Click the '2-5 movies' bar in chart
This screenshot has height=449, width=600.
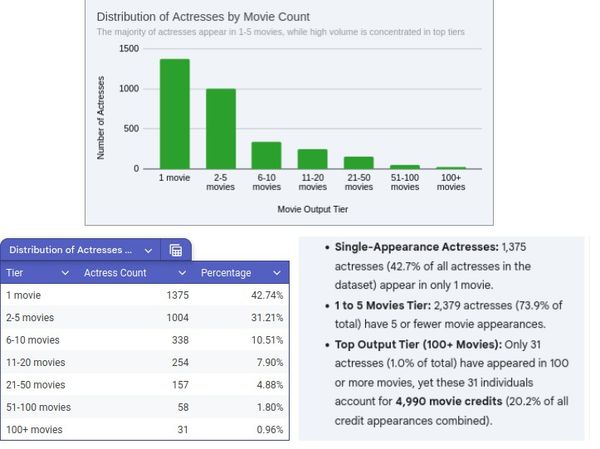coord(221,129)
